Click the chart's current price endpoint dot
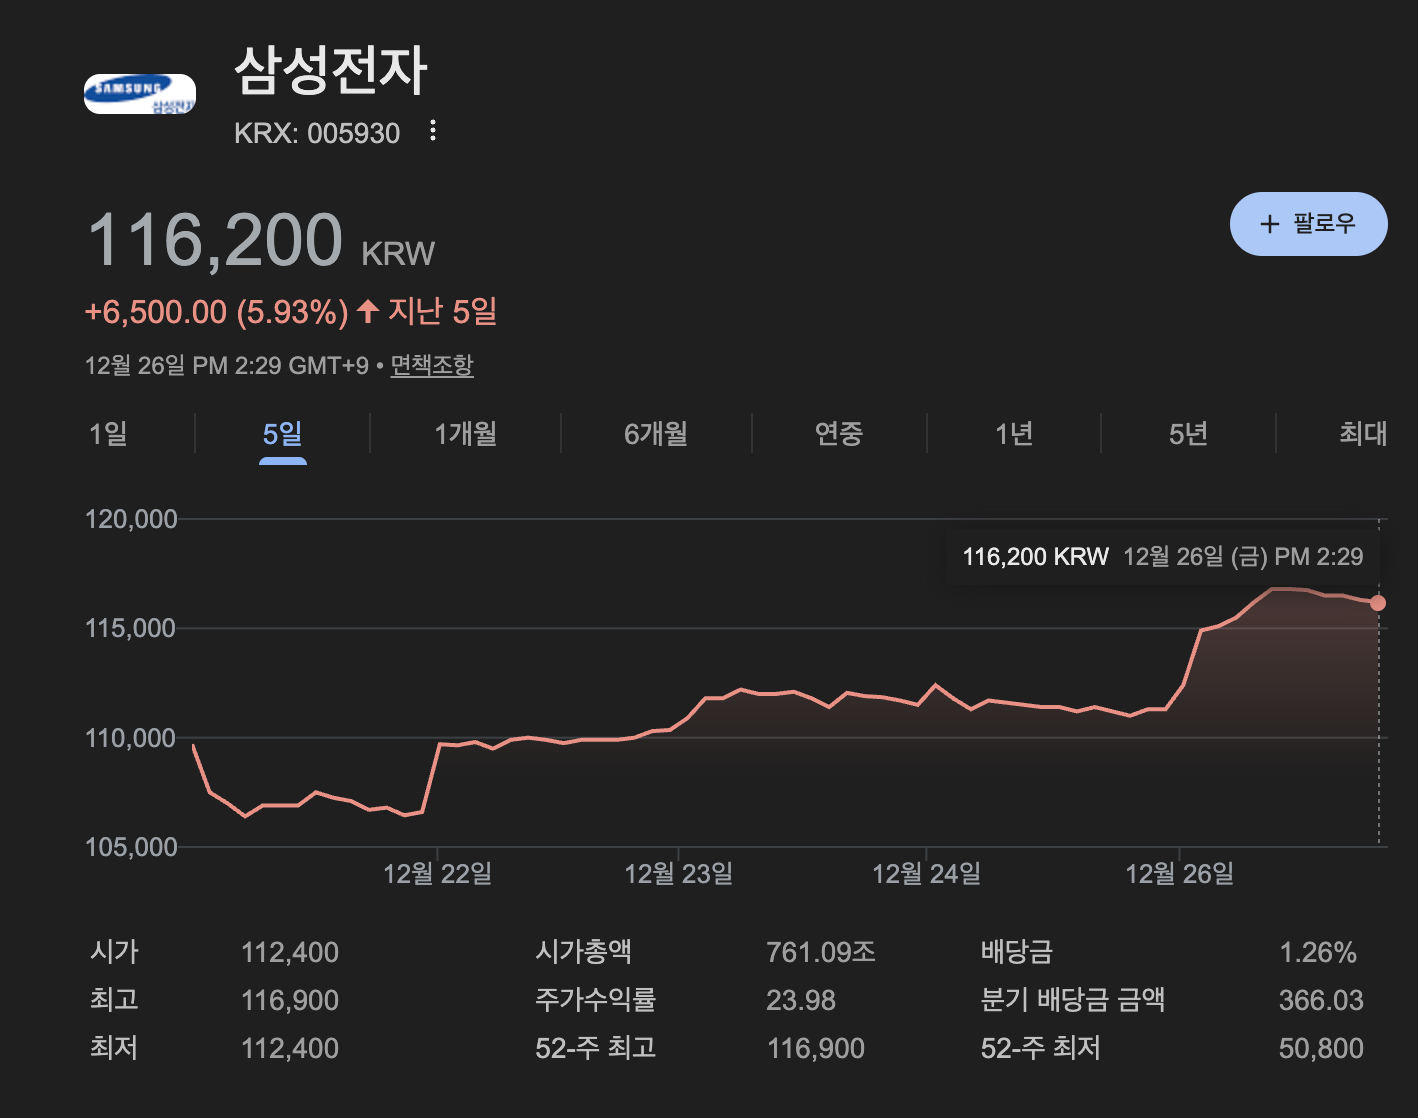This screenshot has width=1418, height=1118. point(1378,603)
